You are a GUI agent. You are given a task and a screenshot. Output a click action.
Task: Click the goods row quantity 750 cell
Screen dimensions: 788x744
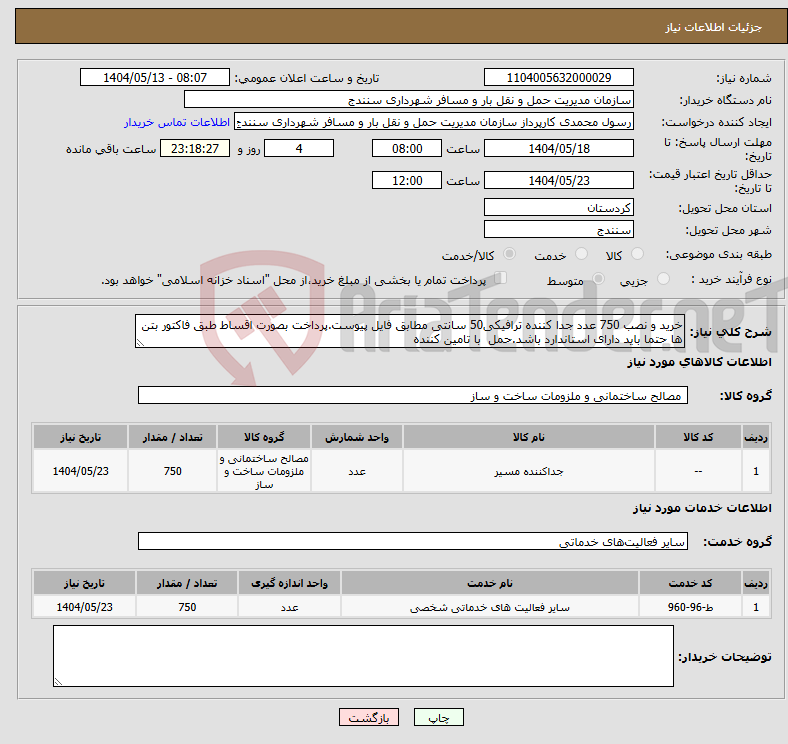pyautogui.click(x=172, y=471)
